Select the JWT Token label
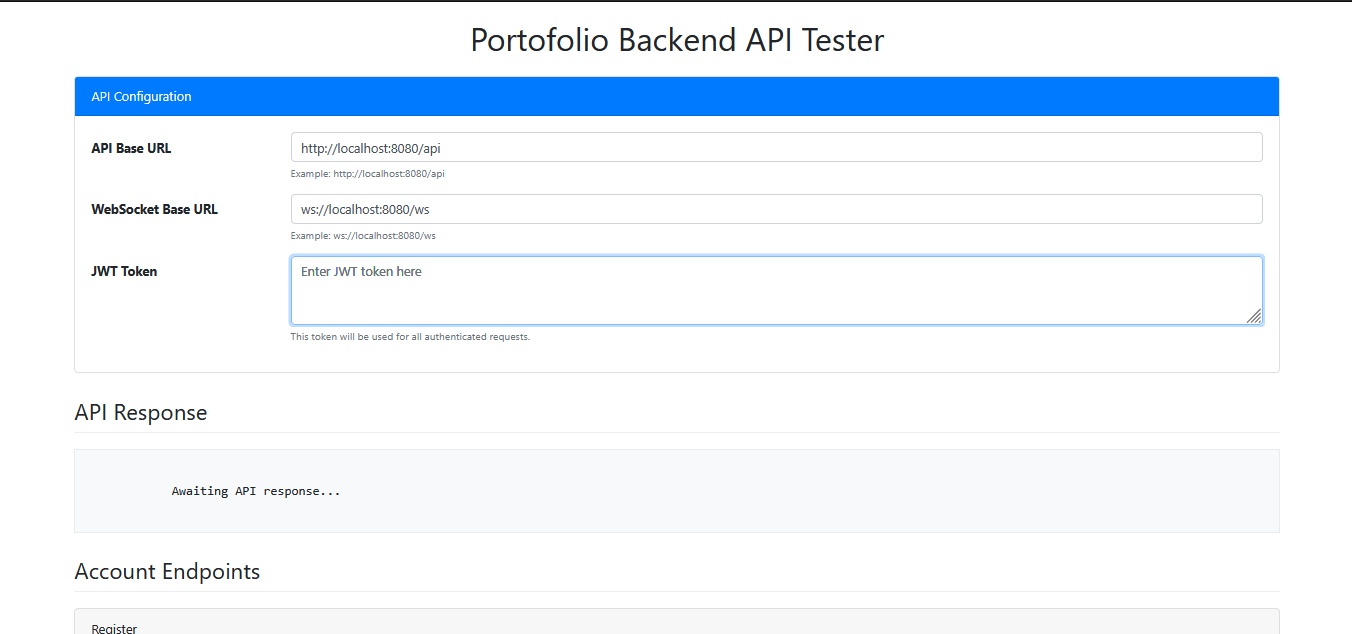This screenshot has width=1352, height=634. click(x=124, y=270)
